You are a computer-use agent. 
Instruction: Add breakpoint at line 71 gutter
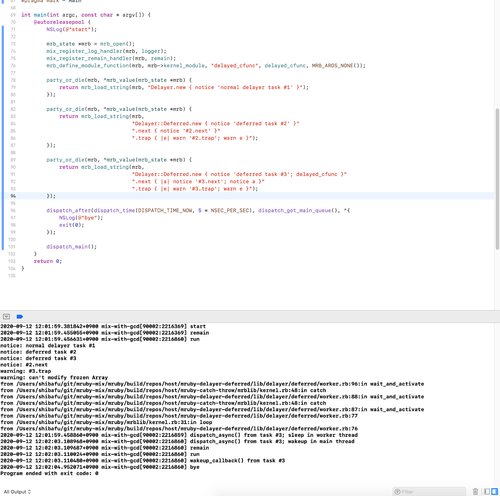13,29
